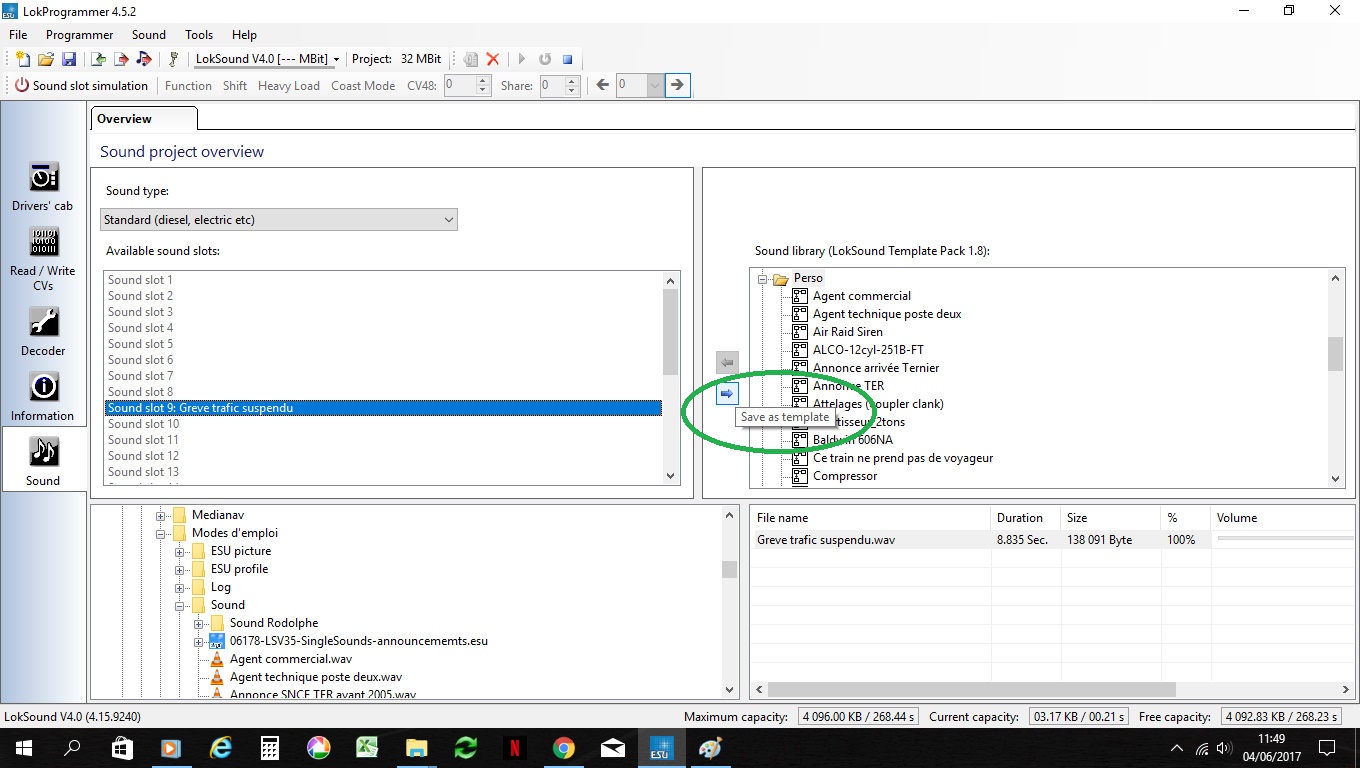Expand the Log folder
1360x768 pixels.
[180, 587]
